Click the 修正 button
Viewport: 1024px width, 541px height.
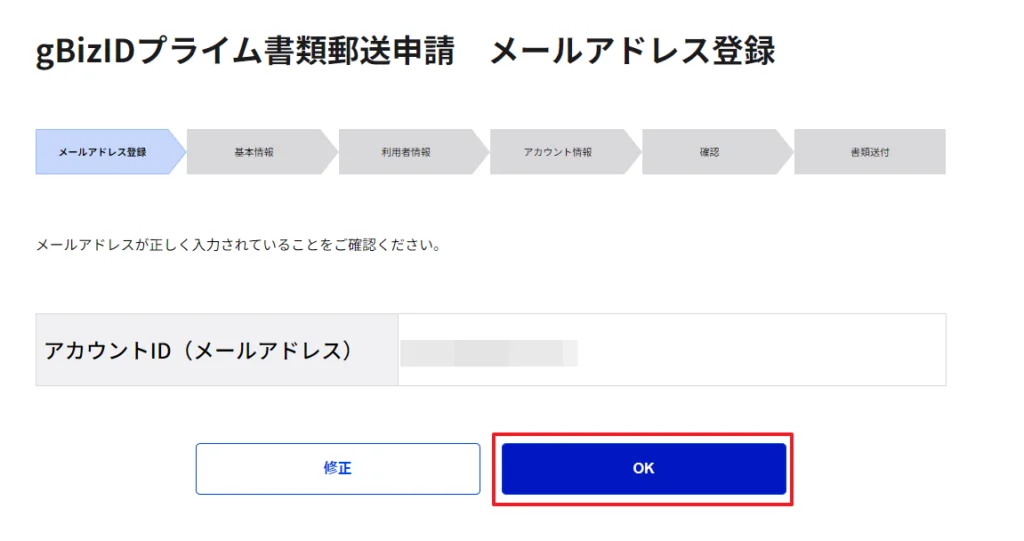click(337, 468)
